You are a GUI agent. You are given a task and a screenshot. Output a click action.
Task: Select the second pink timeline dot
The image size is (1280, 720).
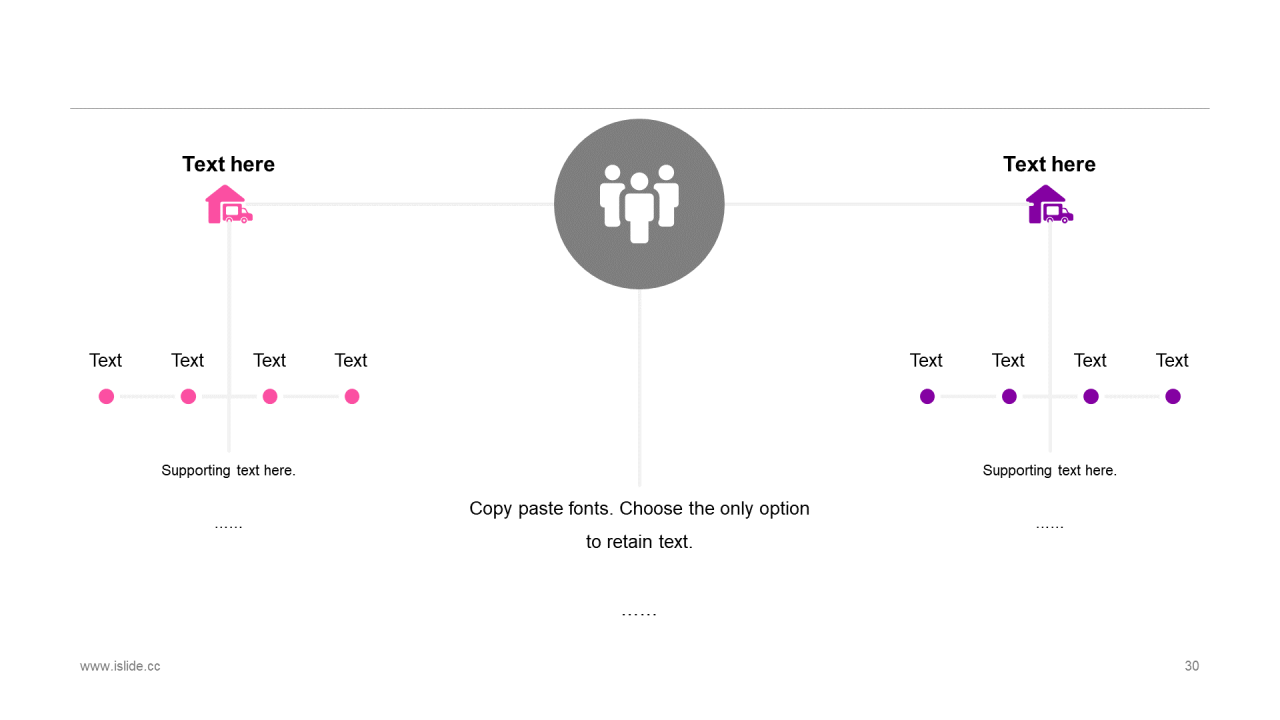[188, 396]
